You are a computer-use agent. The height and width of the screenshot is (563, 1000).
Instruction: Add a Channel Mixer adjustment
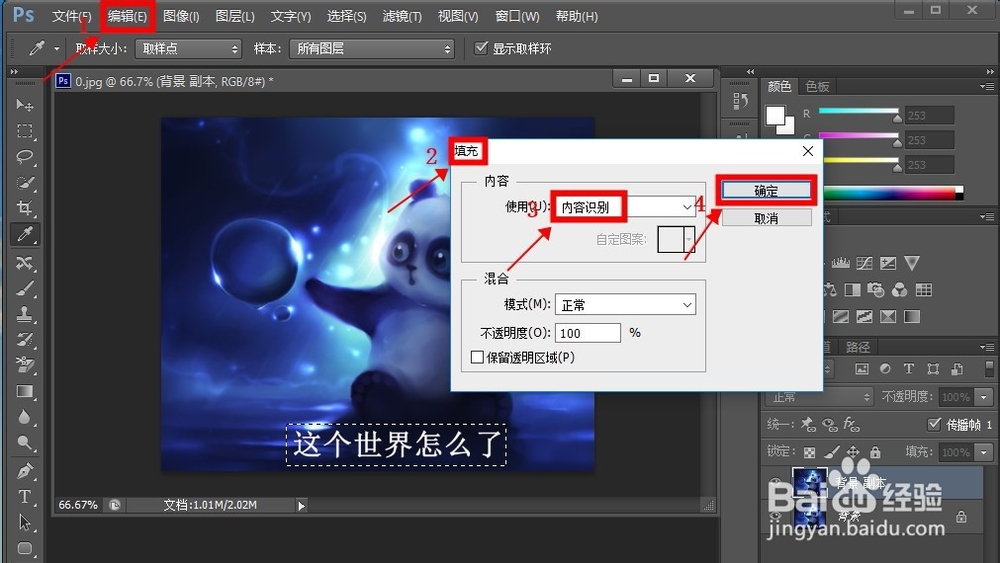(899, 290)
